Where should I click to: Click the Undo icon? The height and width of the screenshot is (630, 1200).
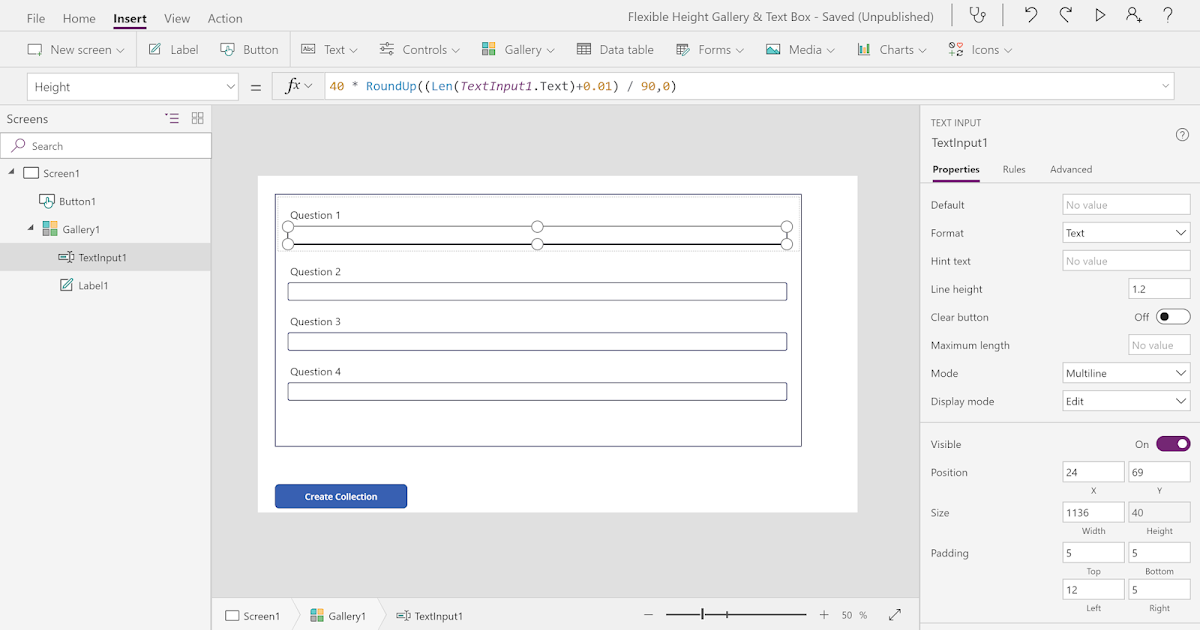point(1030,15)
